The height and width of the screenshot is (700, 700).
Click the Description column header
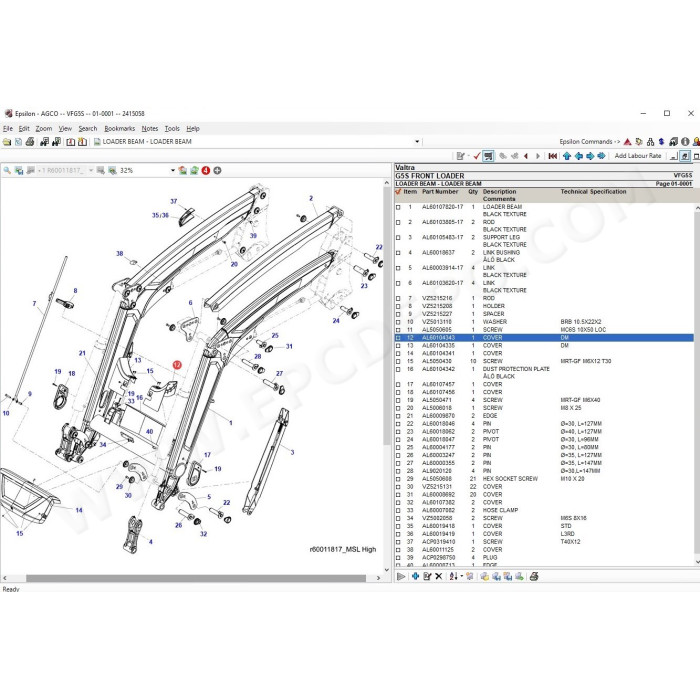499,192
